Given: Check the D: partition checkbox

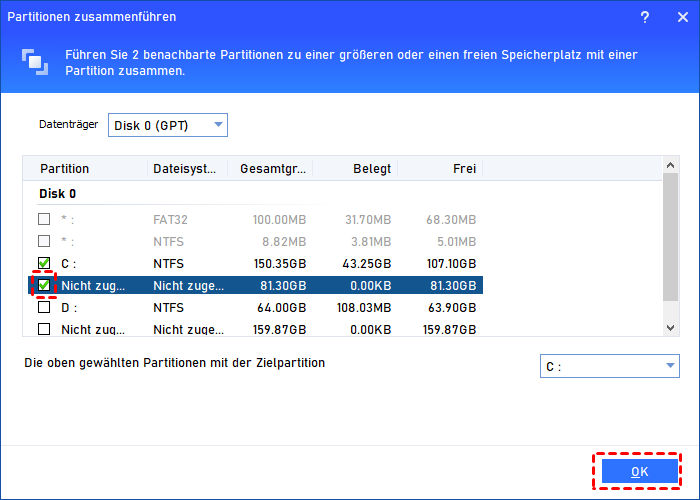Looking at the screenshot, I should click(44, 307).
